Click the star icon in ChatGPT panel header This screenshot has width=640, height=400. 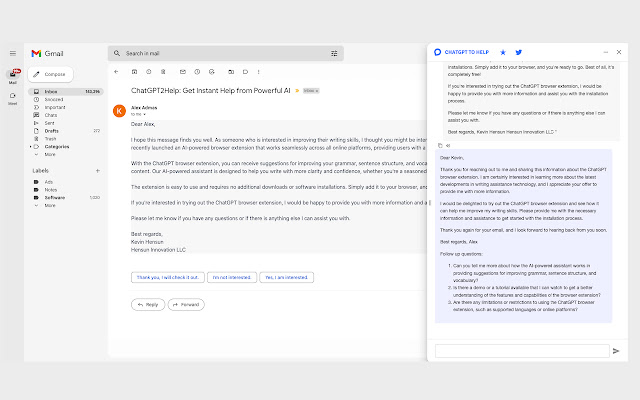point(503,52)
